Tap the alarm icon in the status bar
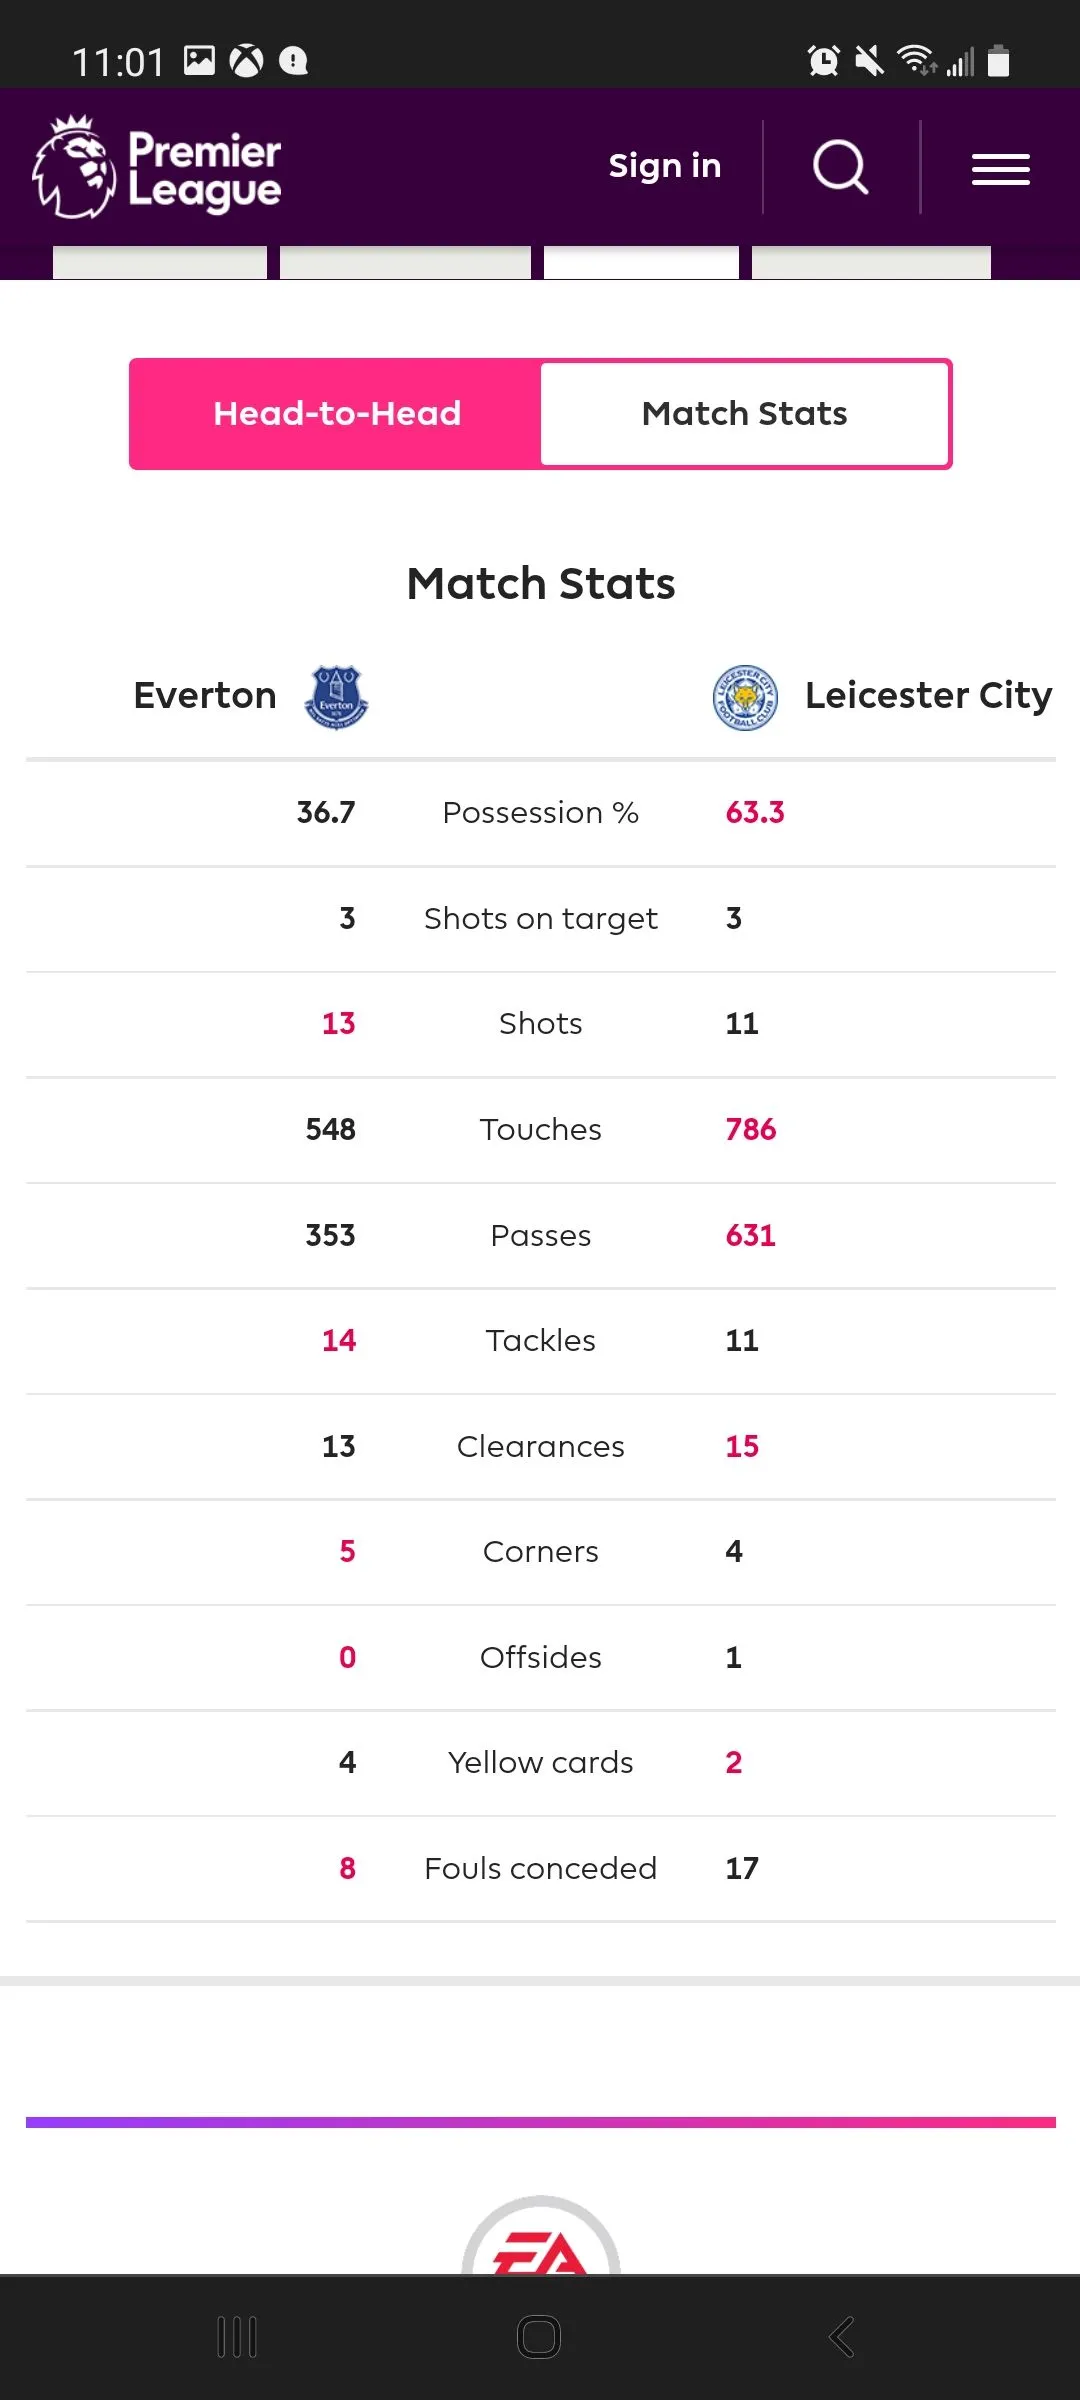1080x2400 pixels. (x=823, y=61)
